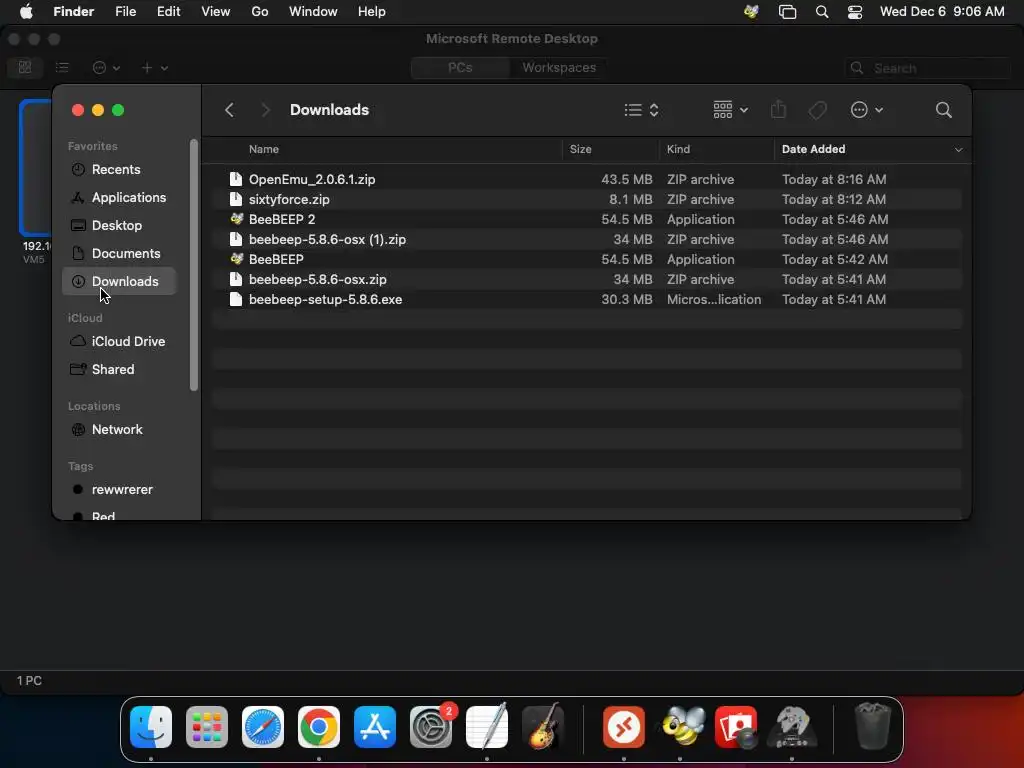
Task: Select the BeeBEEP application row
Action: [586, 259]
